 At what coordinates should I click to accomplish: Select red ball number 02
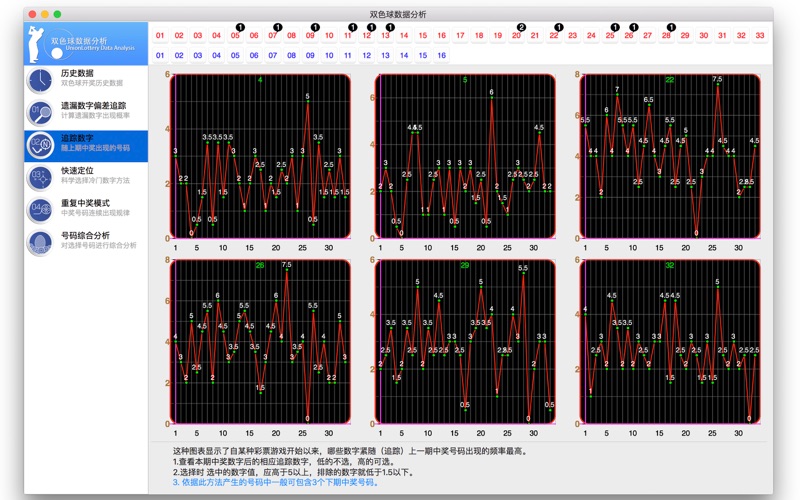179,36
